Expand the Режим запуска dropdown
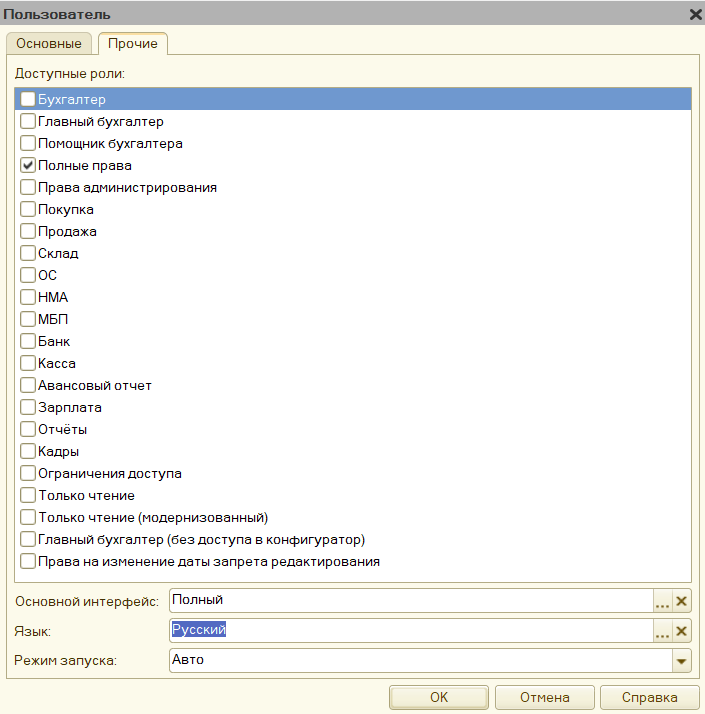This screenshot has width=705, height=714. coord(682,661)
